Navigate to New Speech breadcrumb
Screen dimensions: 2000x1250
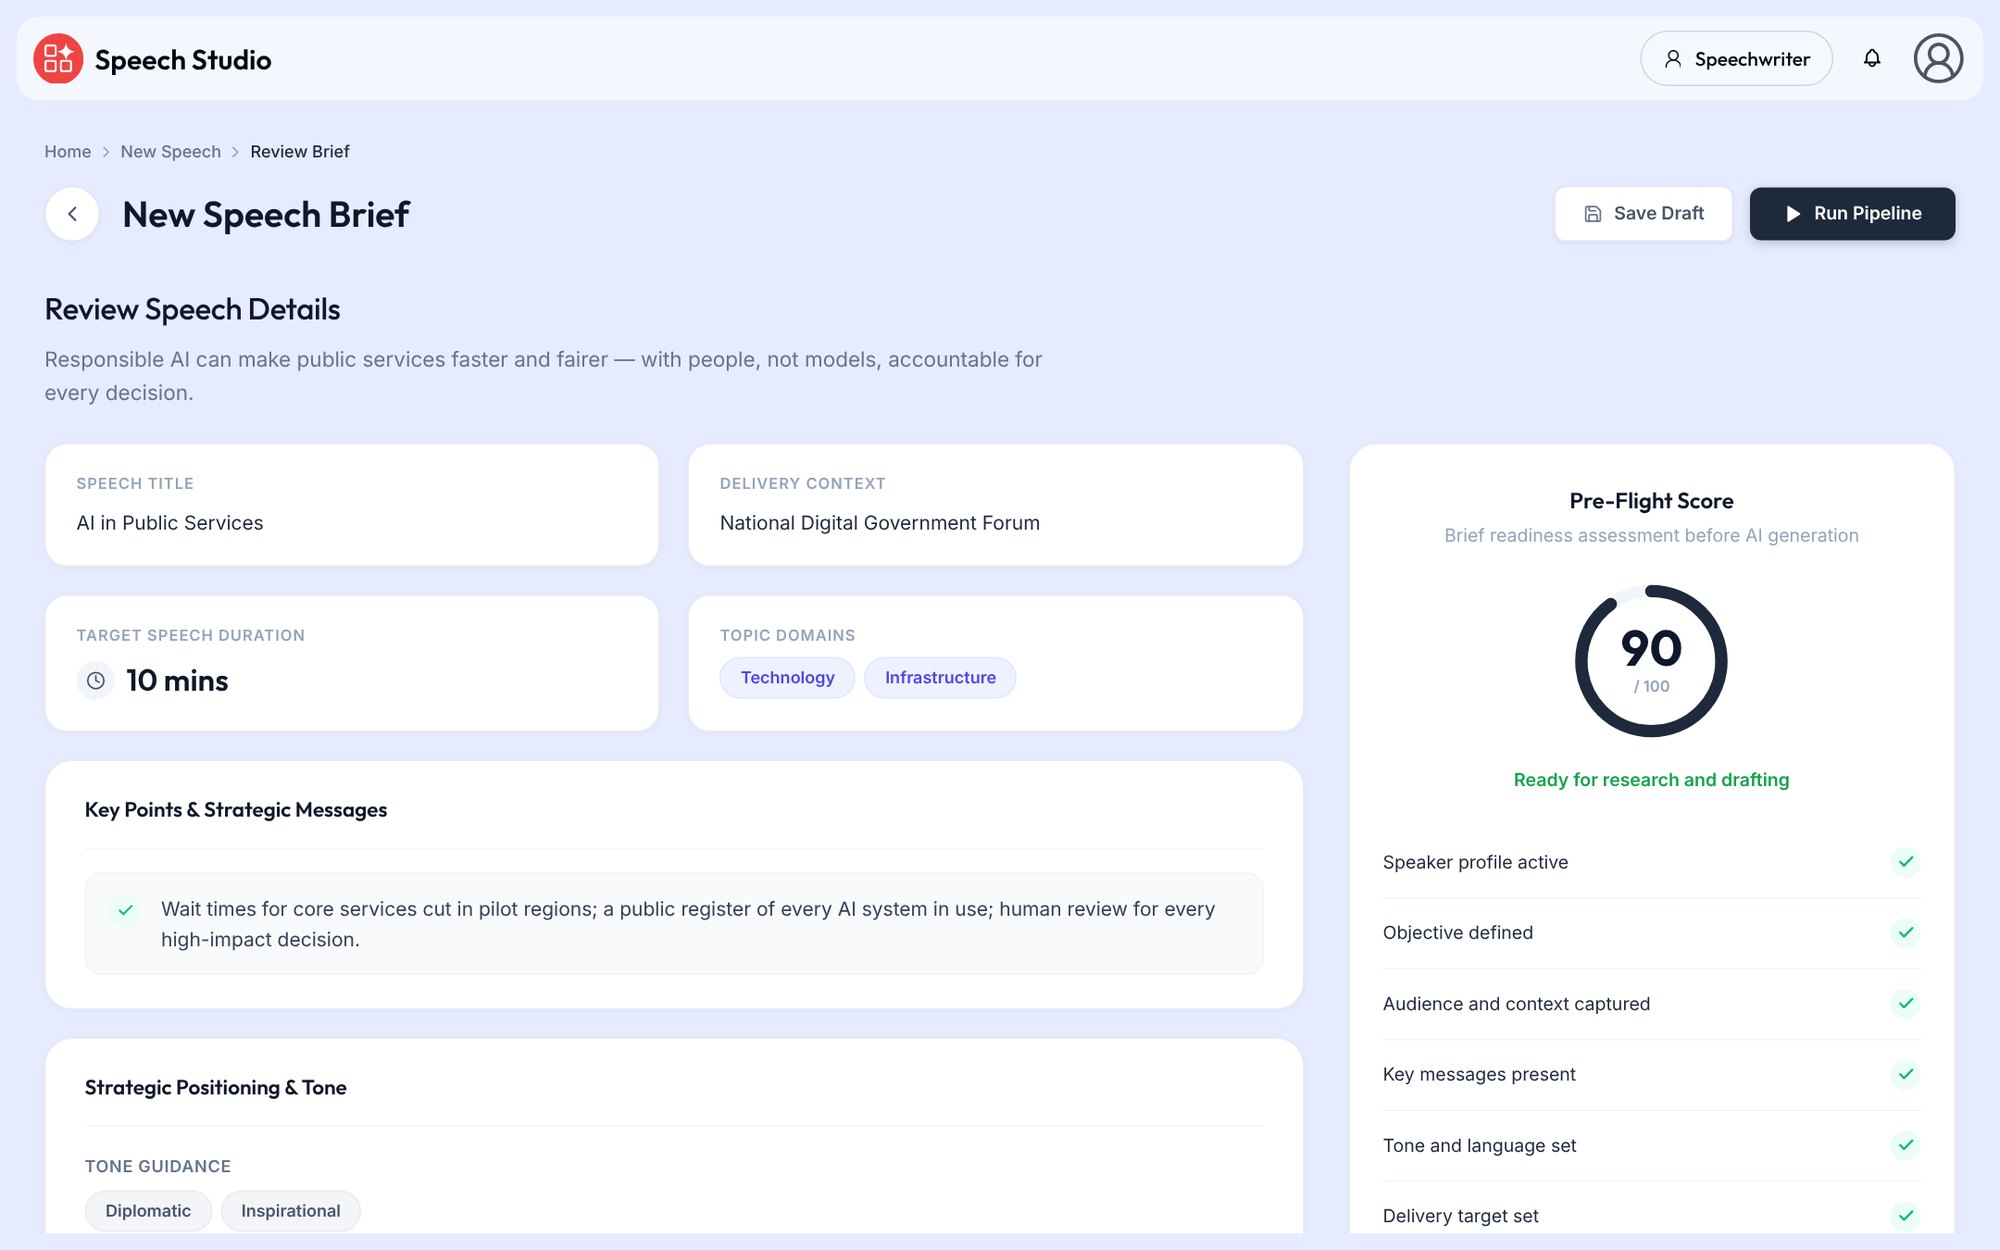tap(170, 152)
